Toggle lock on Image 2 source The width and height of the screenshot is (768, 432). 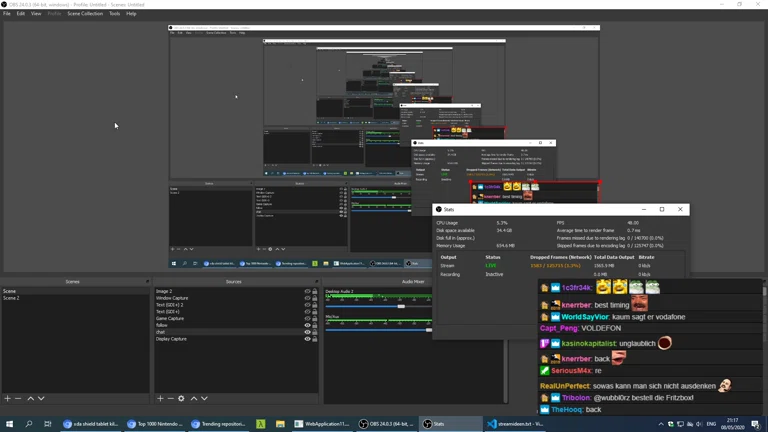(315, 291)
